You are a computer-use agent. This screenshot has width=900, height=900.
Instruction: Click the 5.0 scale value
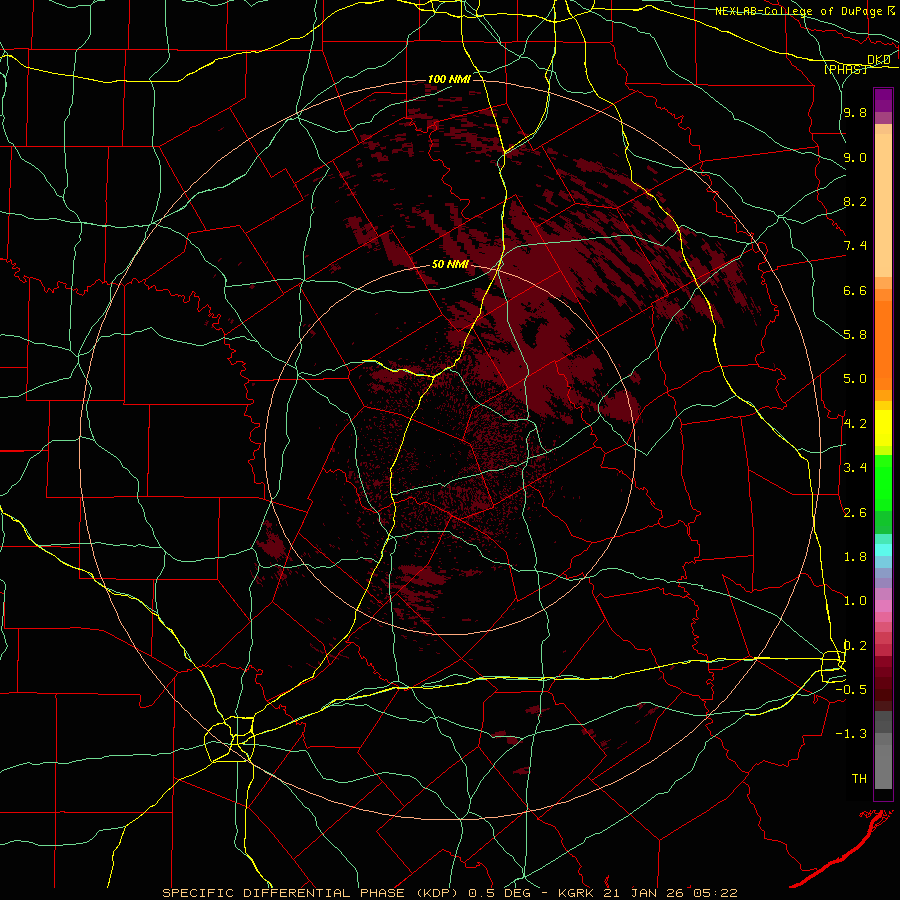click(855, 379)
